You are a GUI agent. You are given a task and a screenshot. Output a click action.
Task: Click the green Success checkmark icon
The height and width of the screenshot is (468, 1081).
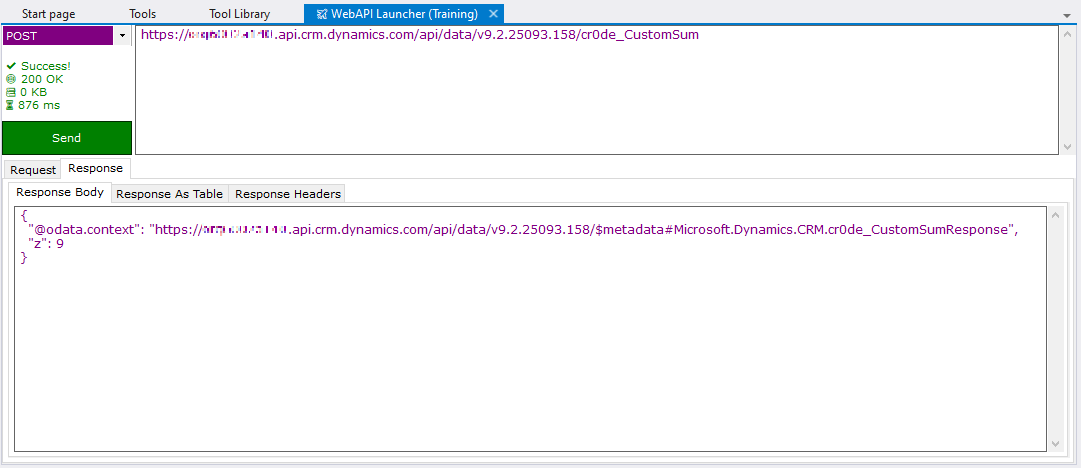tap(11, 66)
